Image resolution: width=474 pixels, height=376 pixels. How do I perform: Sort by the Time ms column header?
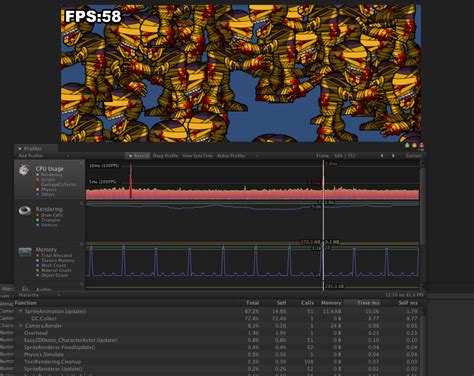click(x=368, y=303)
